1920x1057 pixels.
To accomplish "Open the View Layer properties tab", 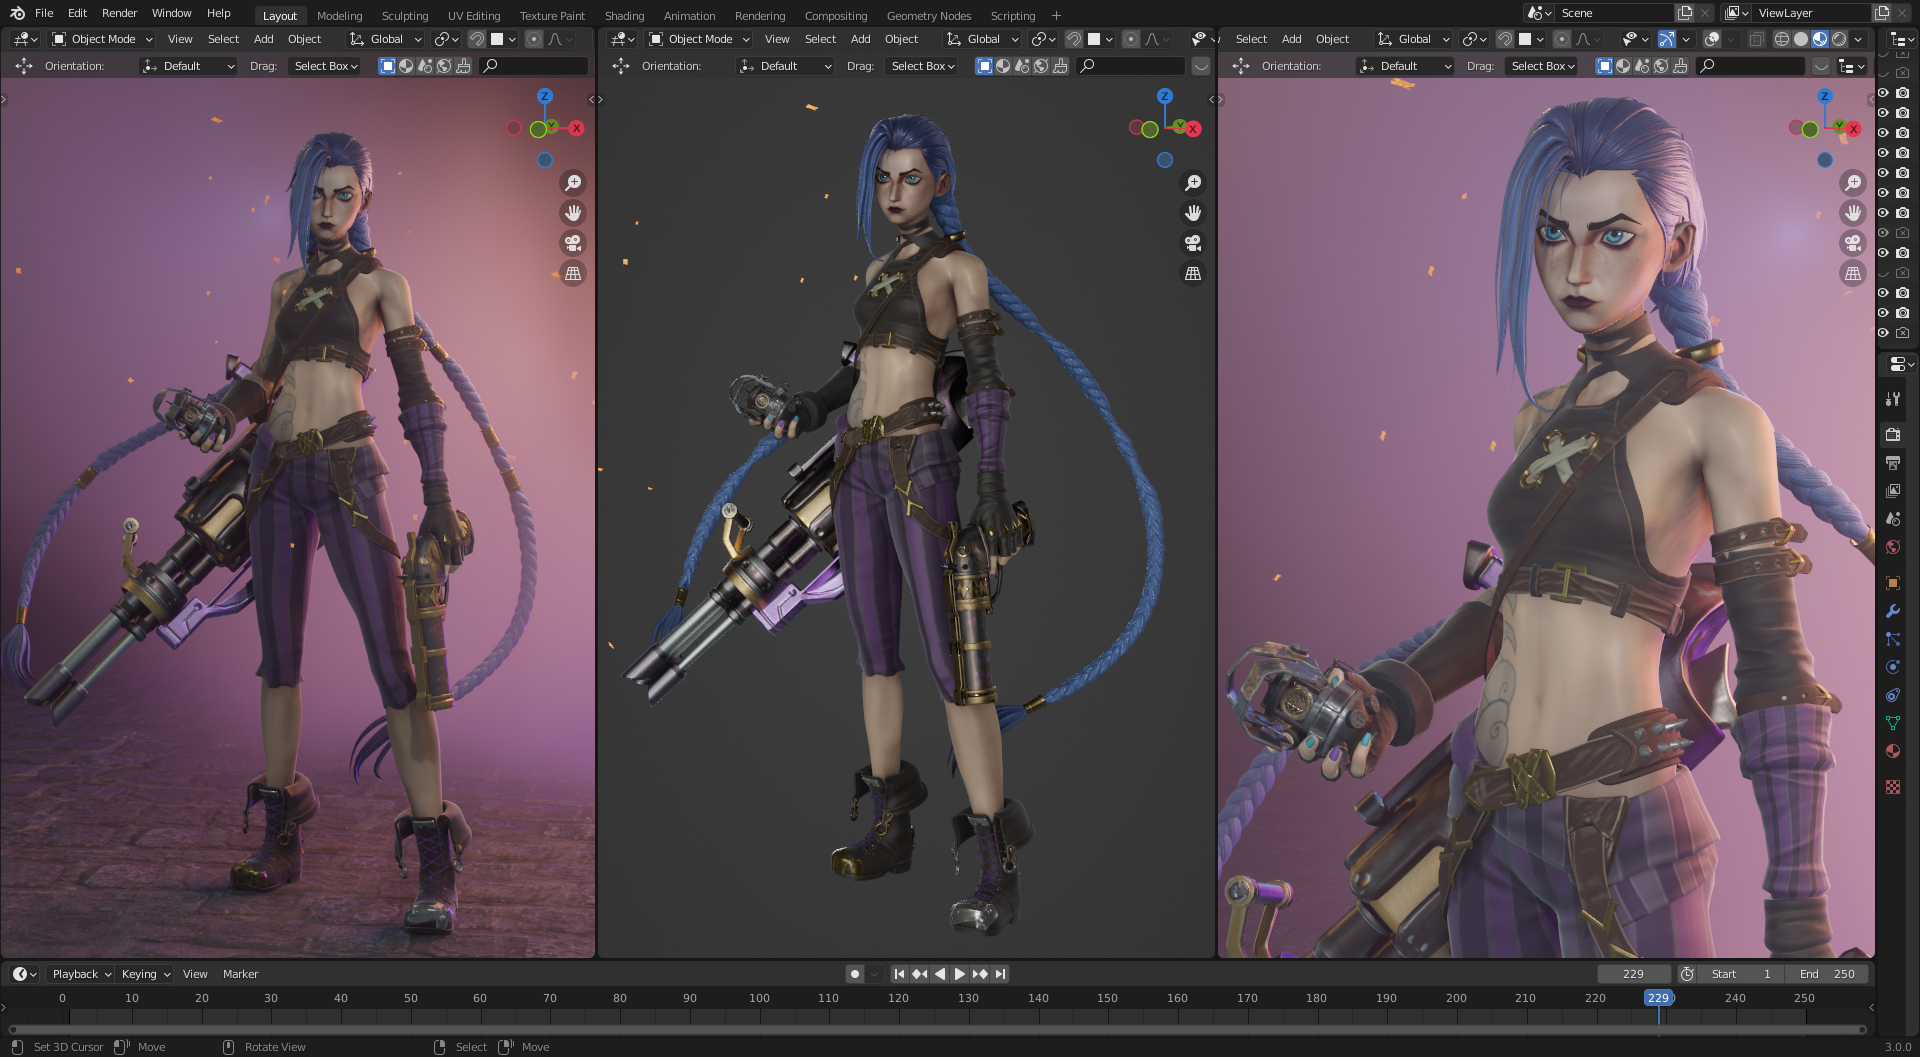I will 1893,491.
